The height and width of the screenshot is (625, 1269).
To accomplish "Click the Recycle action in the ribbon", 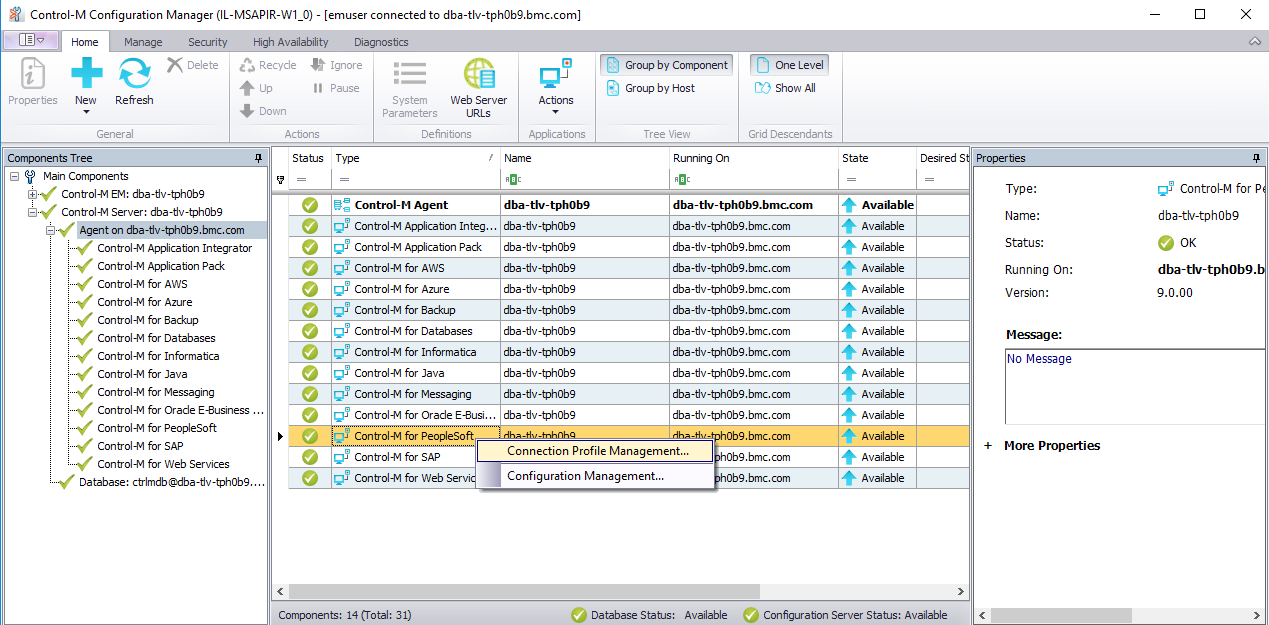I will [x=267, y=65].
